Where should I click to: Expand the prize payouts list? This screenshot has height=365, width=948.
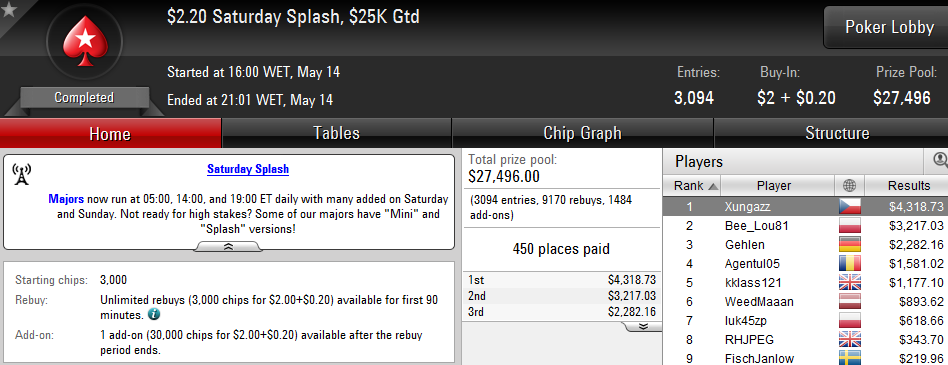(642, 326)
